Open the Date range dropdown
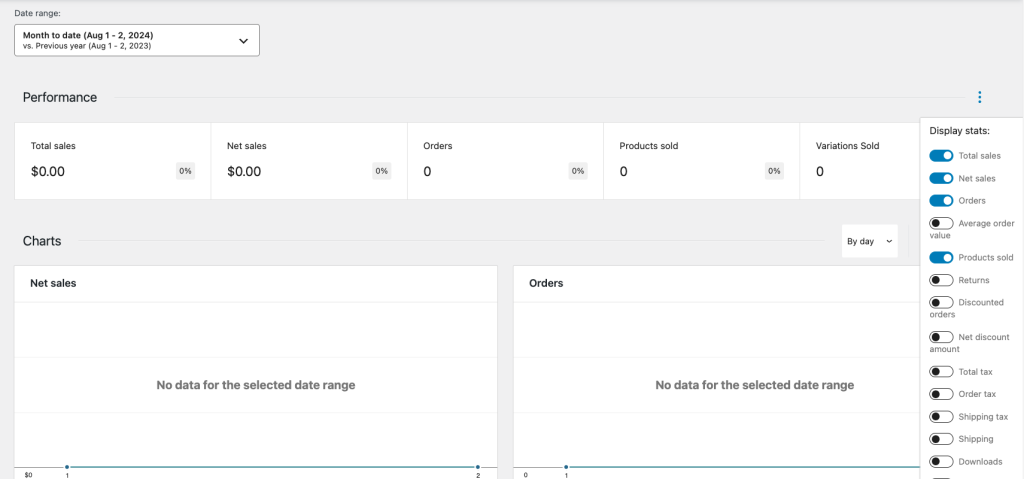Viewport: 1024px width, 479px height. coord(137,40)
